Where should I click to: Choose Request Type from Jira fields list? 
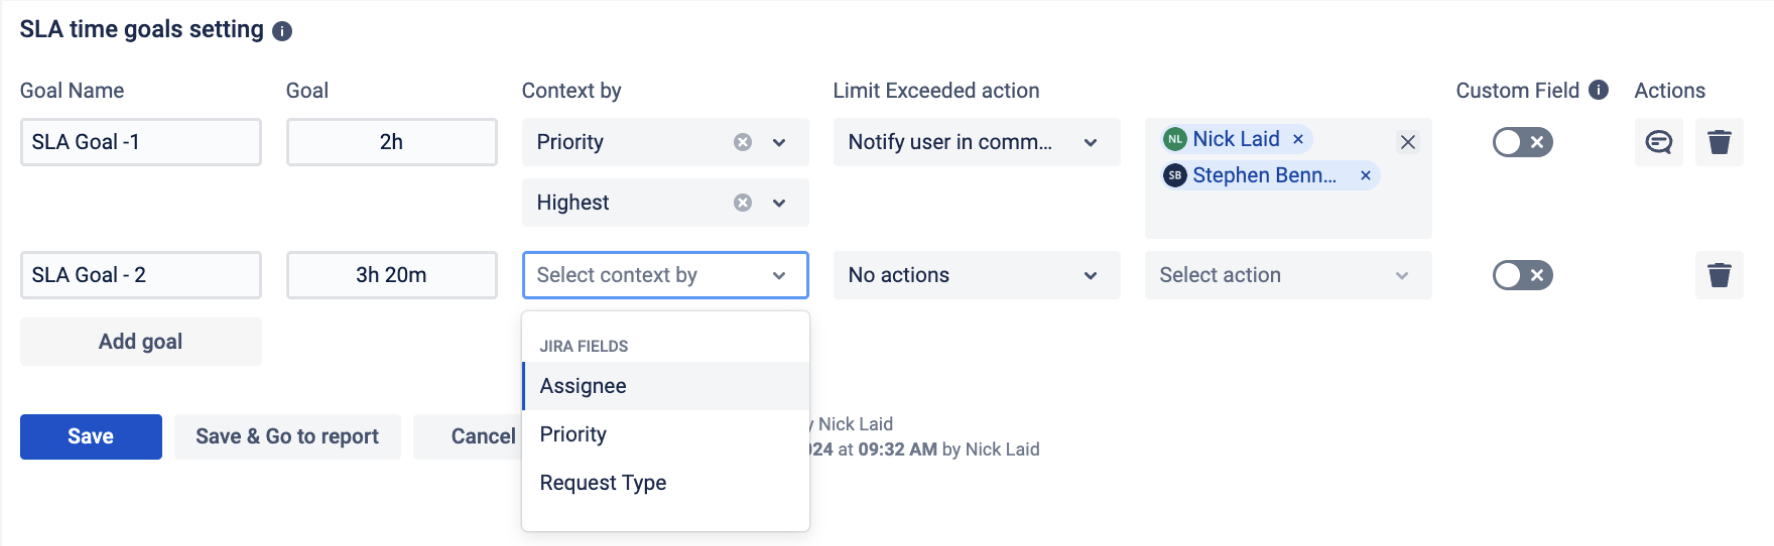coord(603,483)
